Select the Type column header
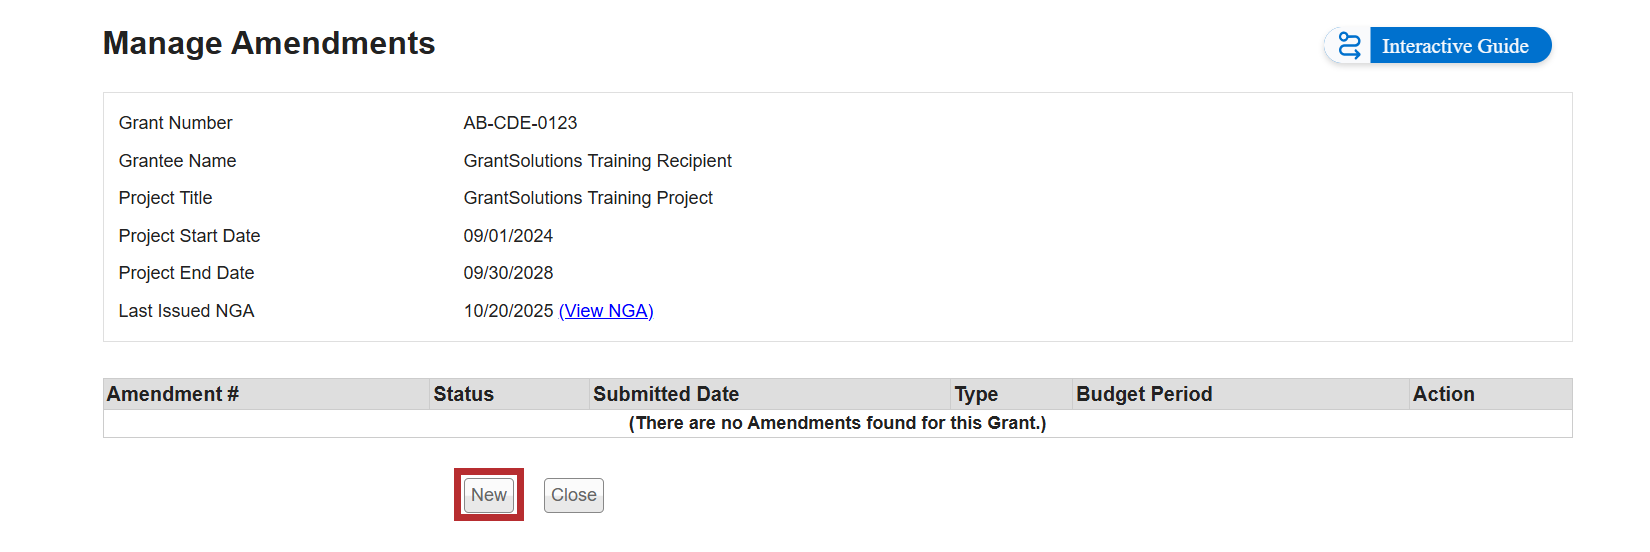 [976, 394]
